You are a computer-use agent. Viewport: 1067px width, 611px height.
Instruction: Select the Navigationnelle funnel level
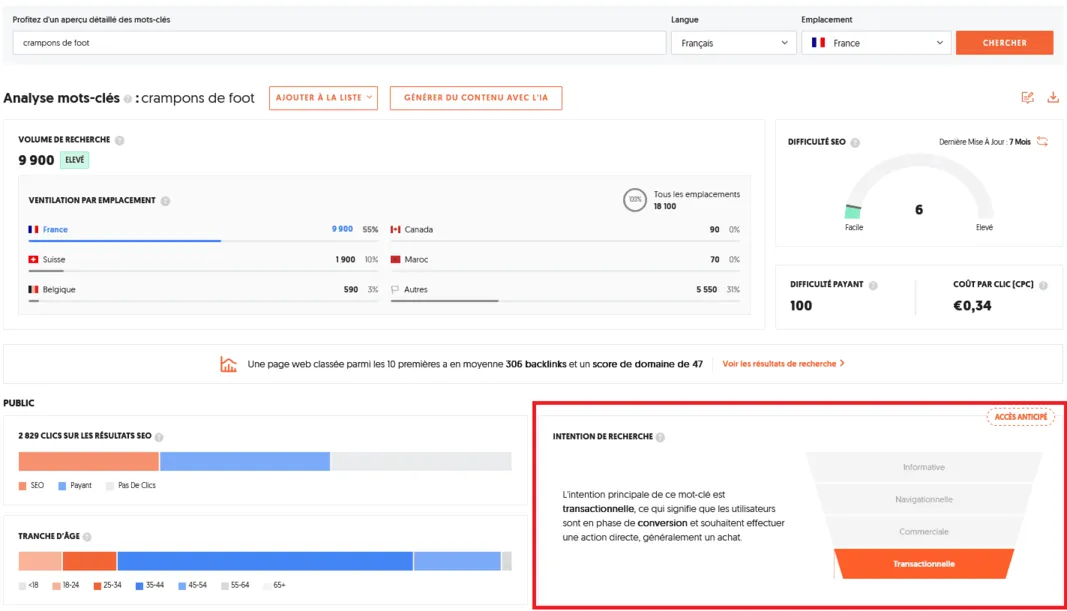923,499
